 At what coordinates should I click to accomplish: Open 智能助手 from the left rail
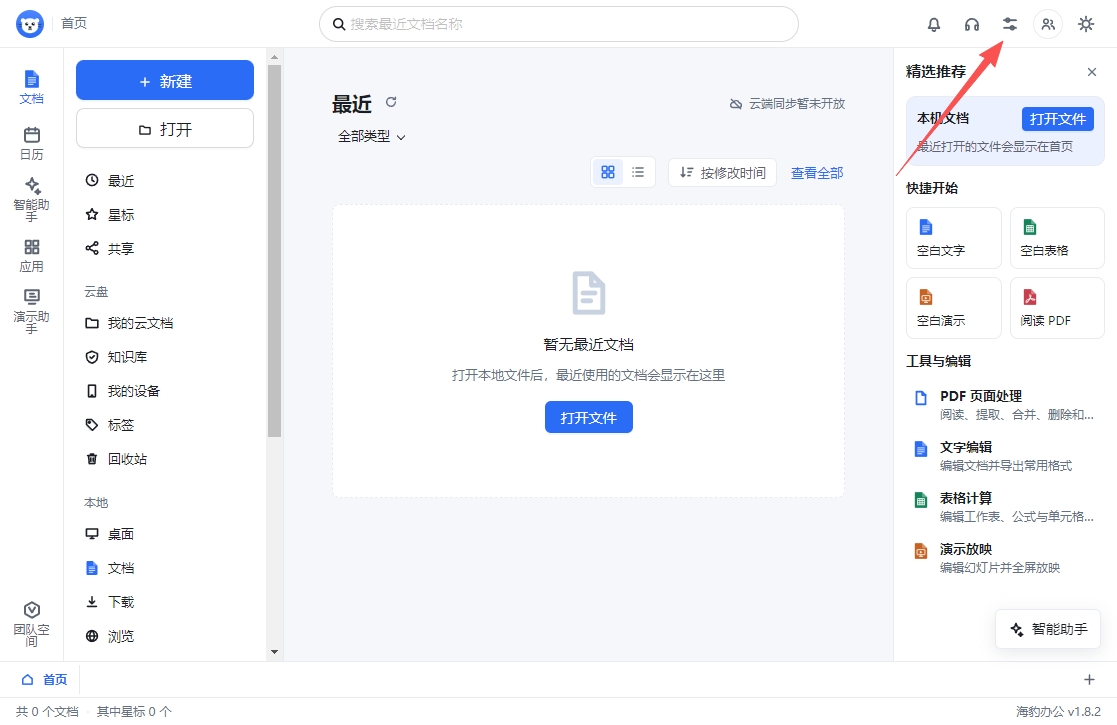coord(31,199)
